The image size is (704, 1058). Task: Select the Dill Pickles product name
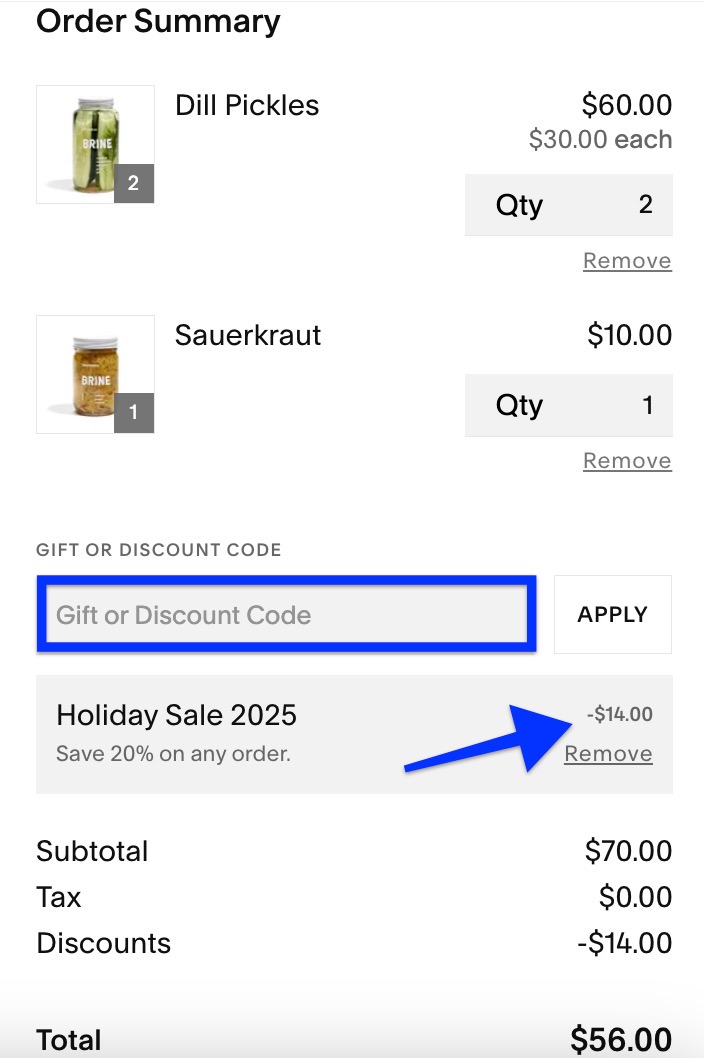point(246,105)
